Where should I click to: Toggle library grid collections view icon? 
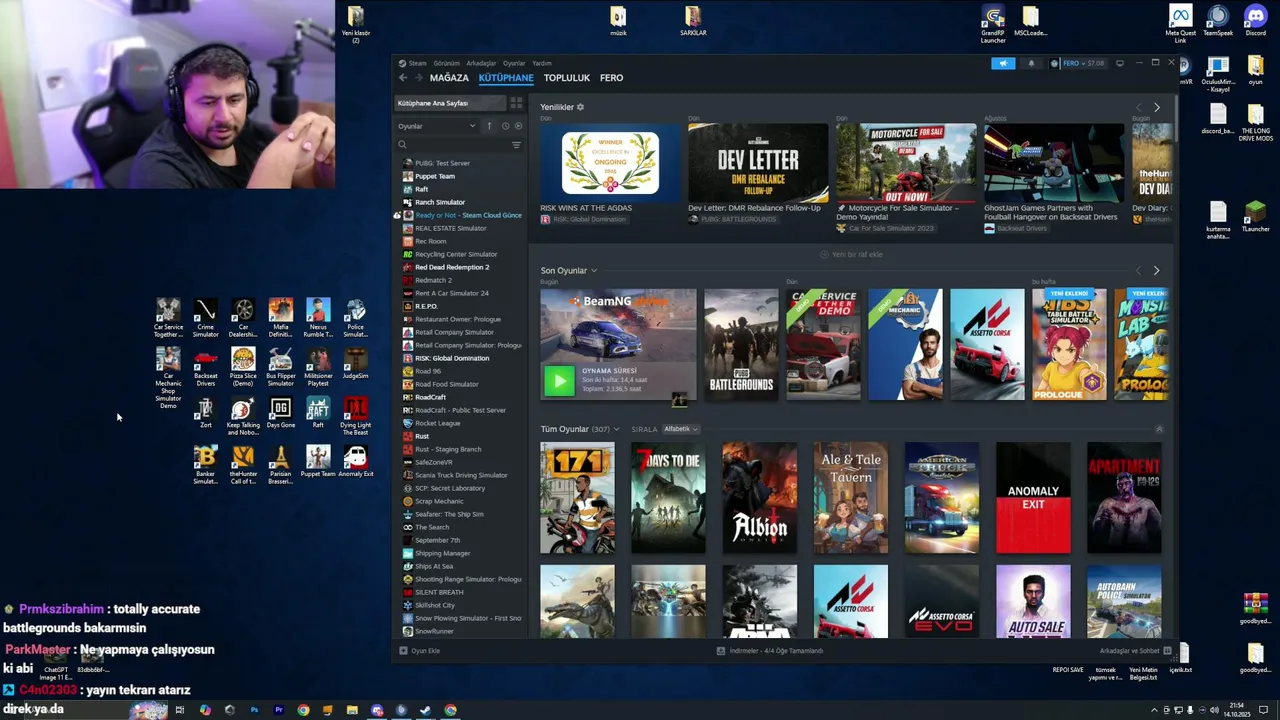516,103
